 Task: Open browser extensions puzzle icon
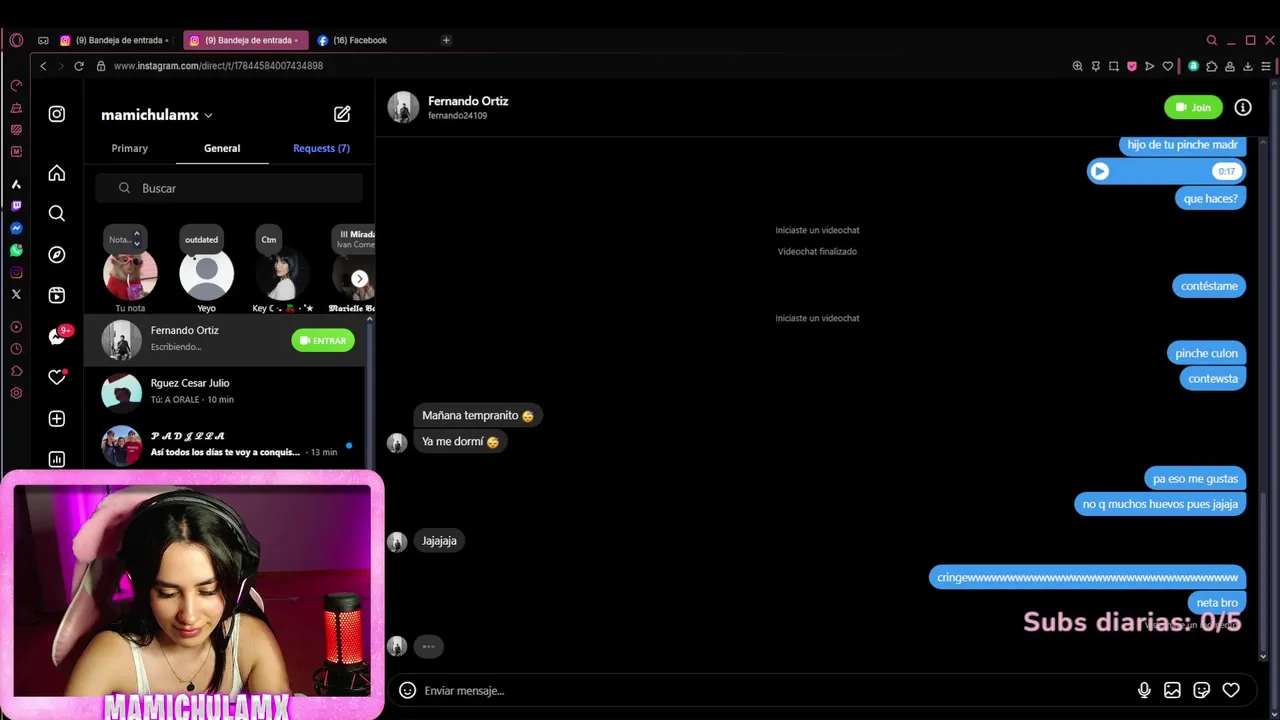pyautogui.click(x=1212, y=66)
